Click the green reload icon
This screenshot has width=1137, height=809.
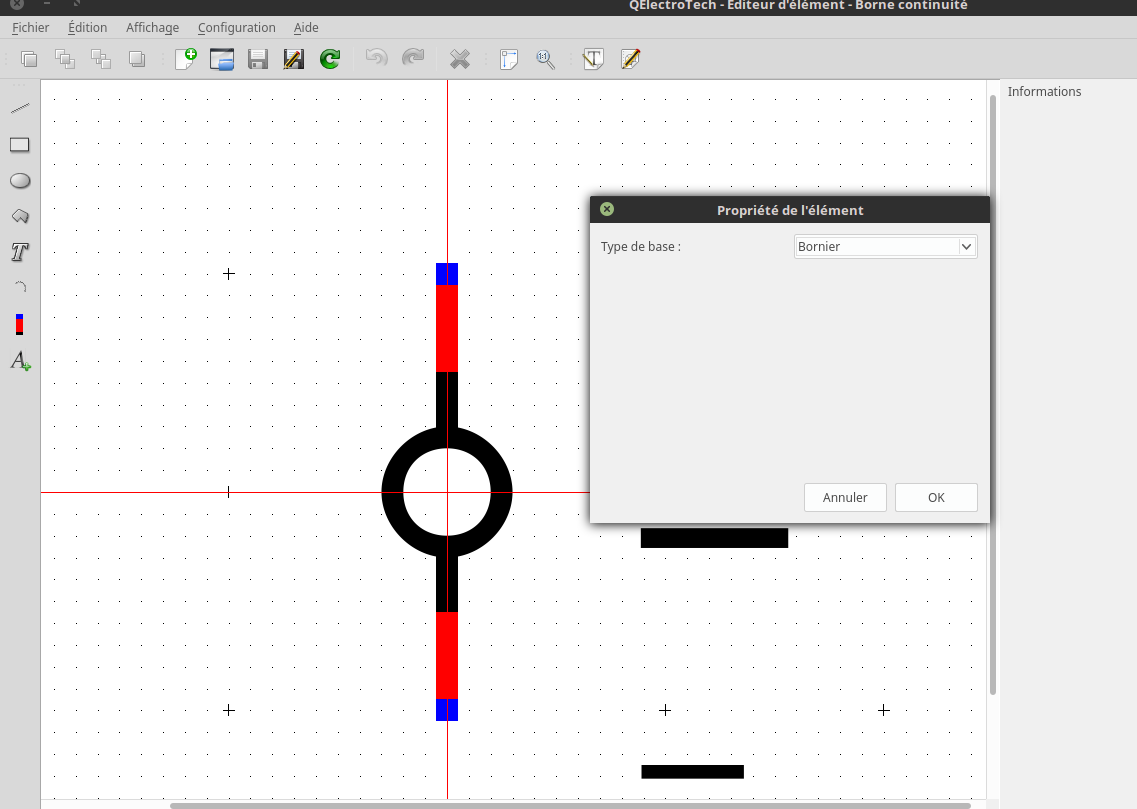(x=330, y=59)
